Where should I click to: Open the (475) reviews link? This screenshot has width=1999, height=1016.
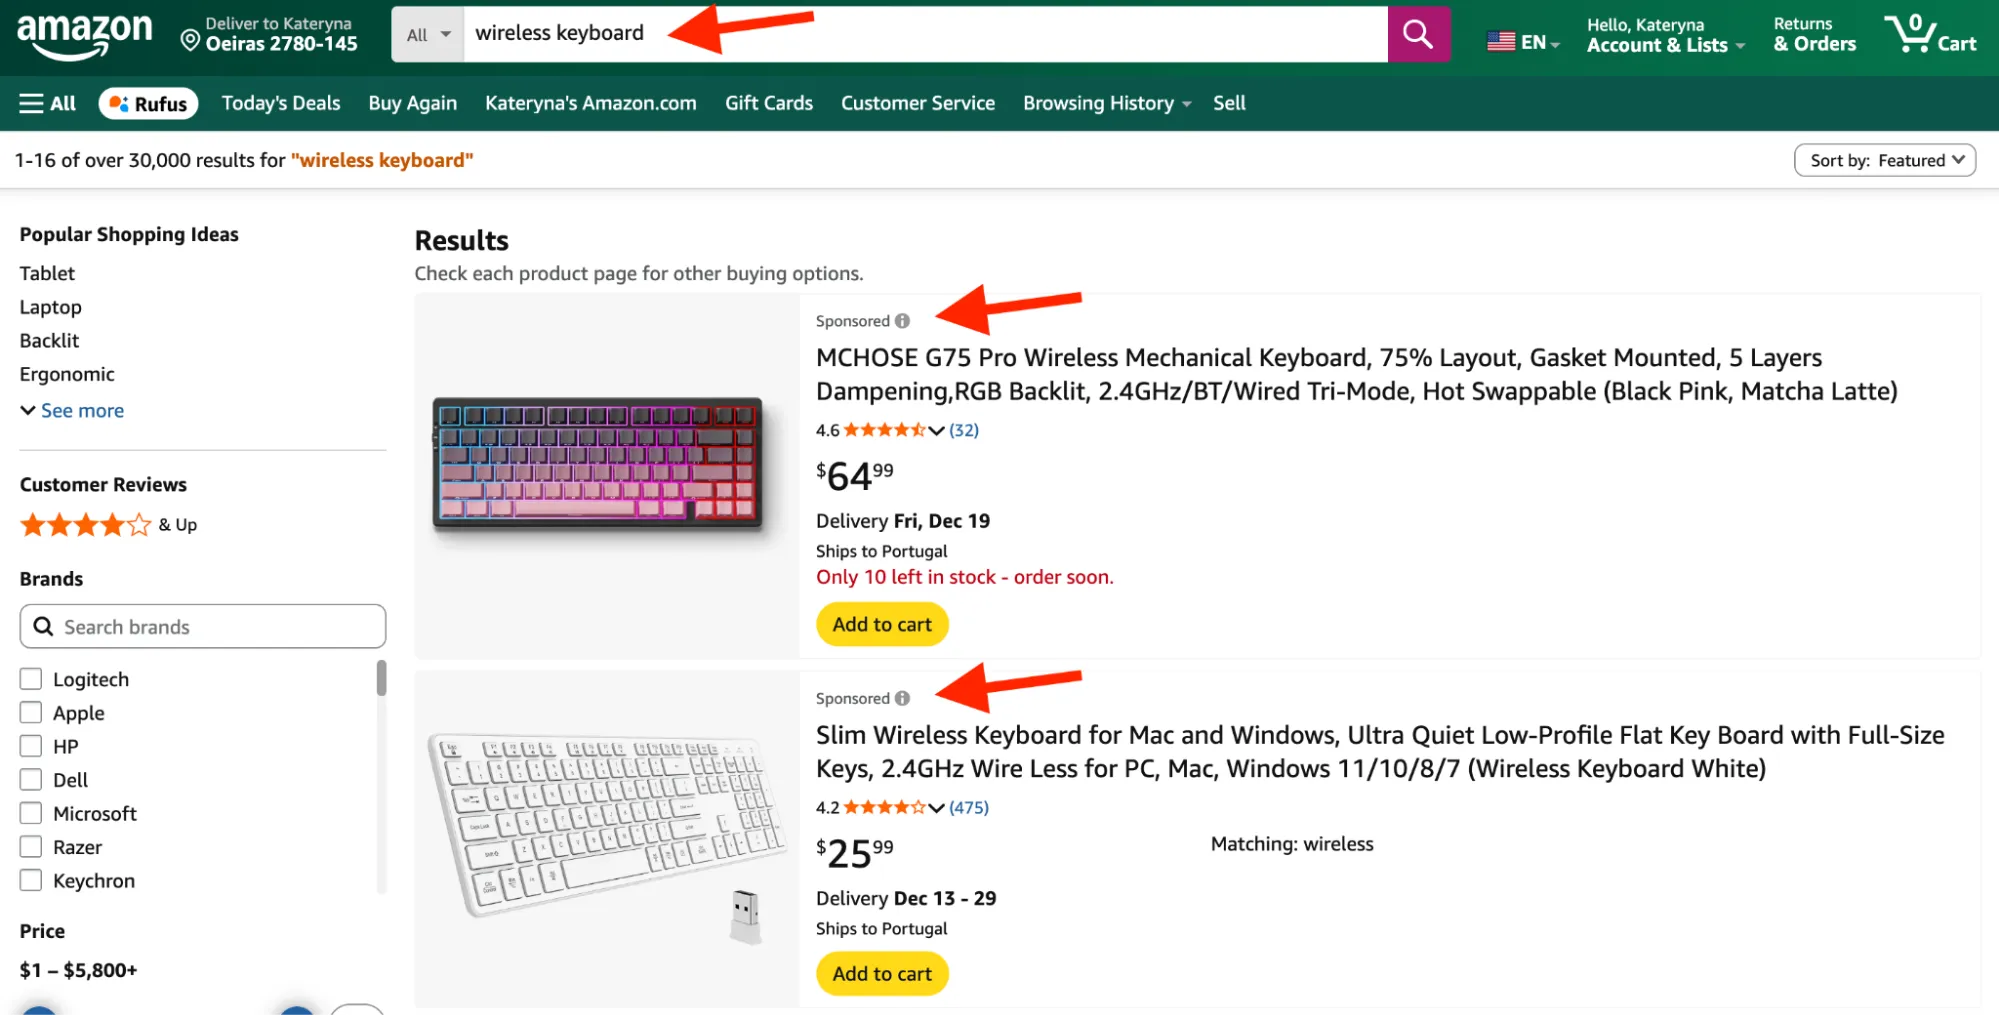[x=967, y=807]
